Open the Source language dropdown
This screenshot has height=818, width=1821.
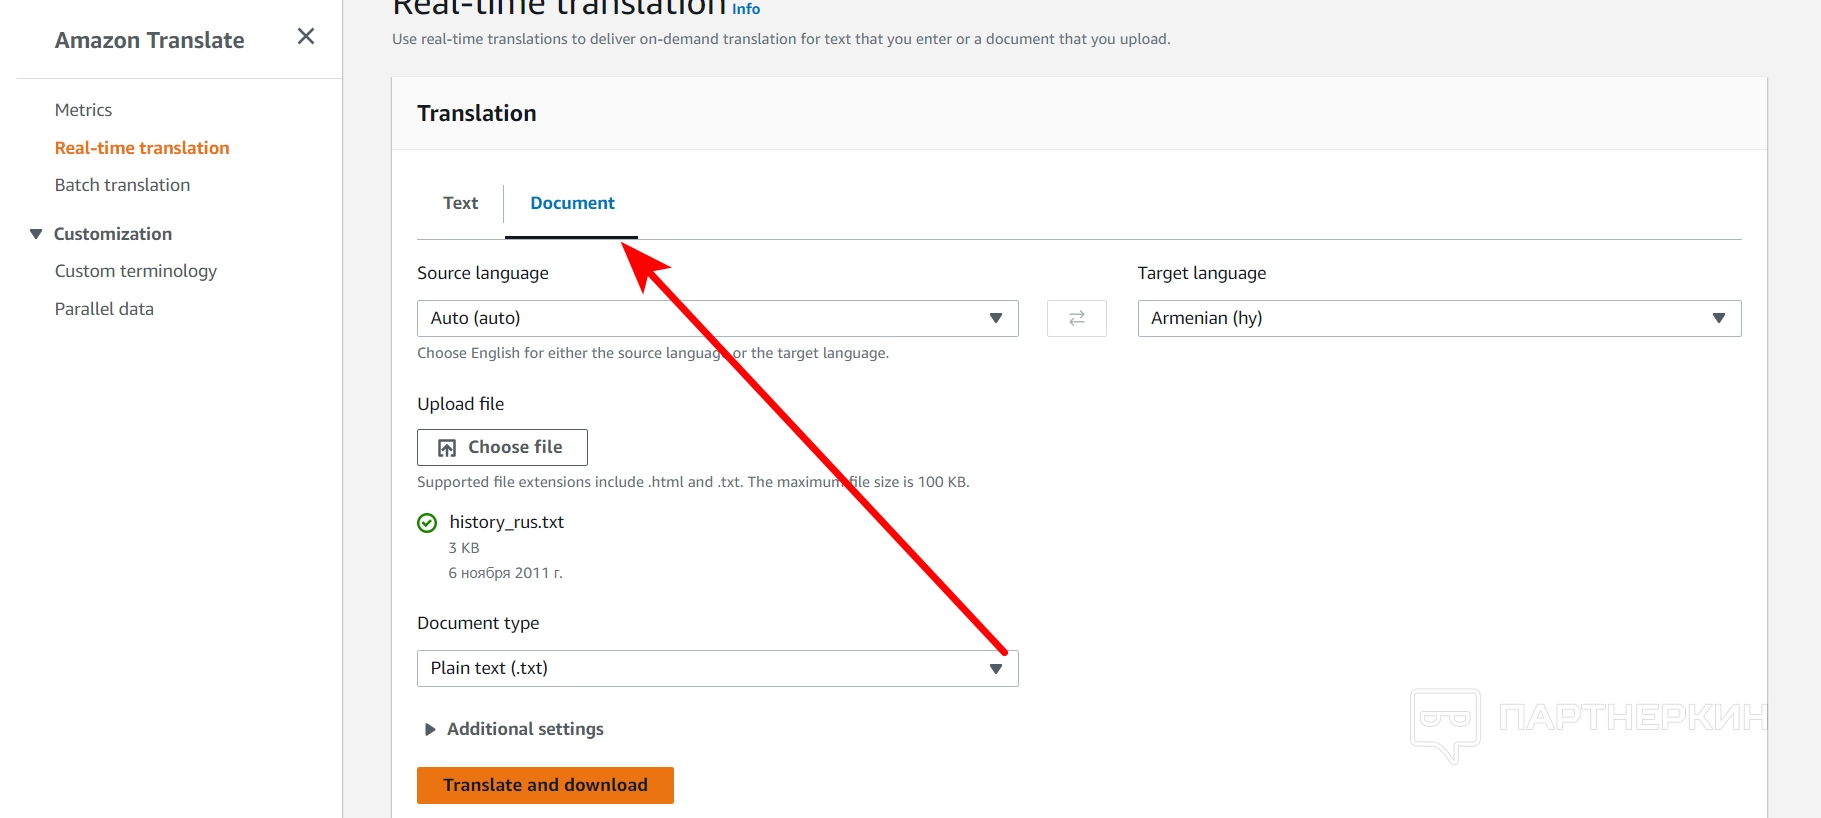point(717,318)
